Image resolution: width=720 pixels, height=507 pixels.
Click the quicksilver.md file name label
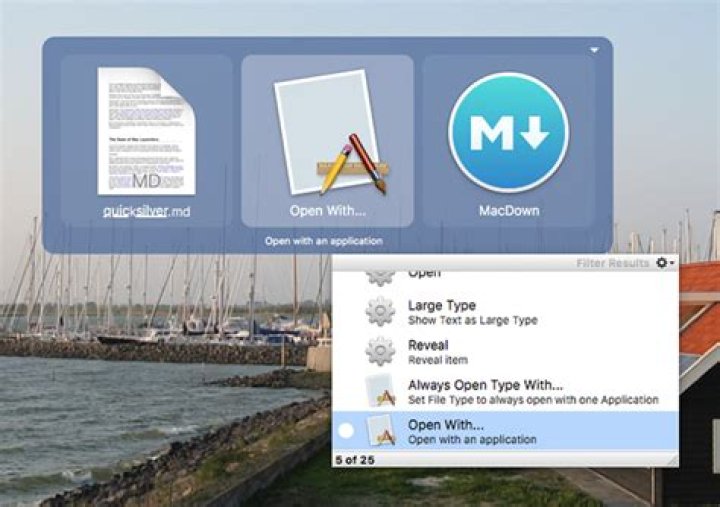[146, 211]
